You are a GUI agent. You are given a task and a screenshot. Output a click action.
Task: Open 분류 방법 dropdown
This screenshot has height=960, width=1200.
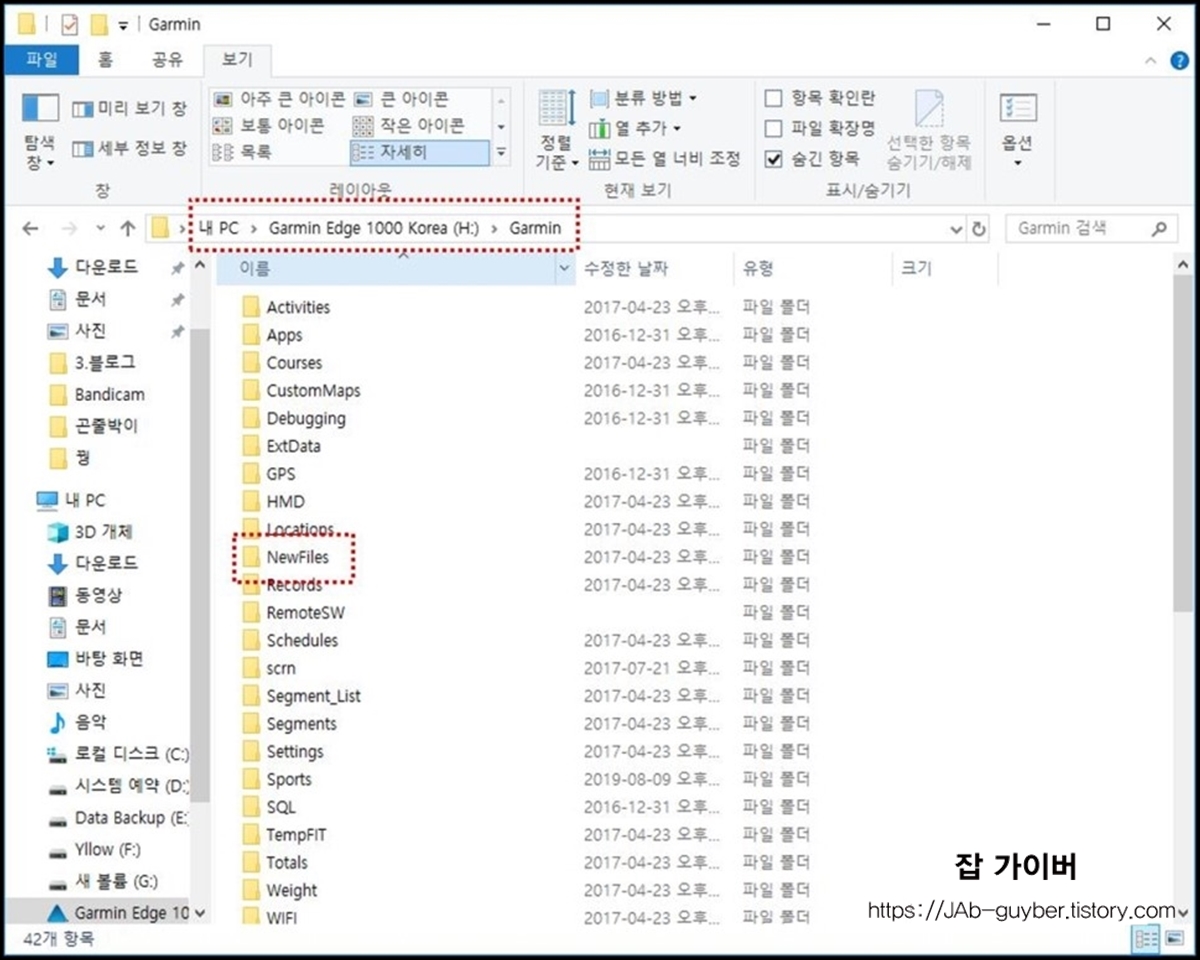(643, 98)
